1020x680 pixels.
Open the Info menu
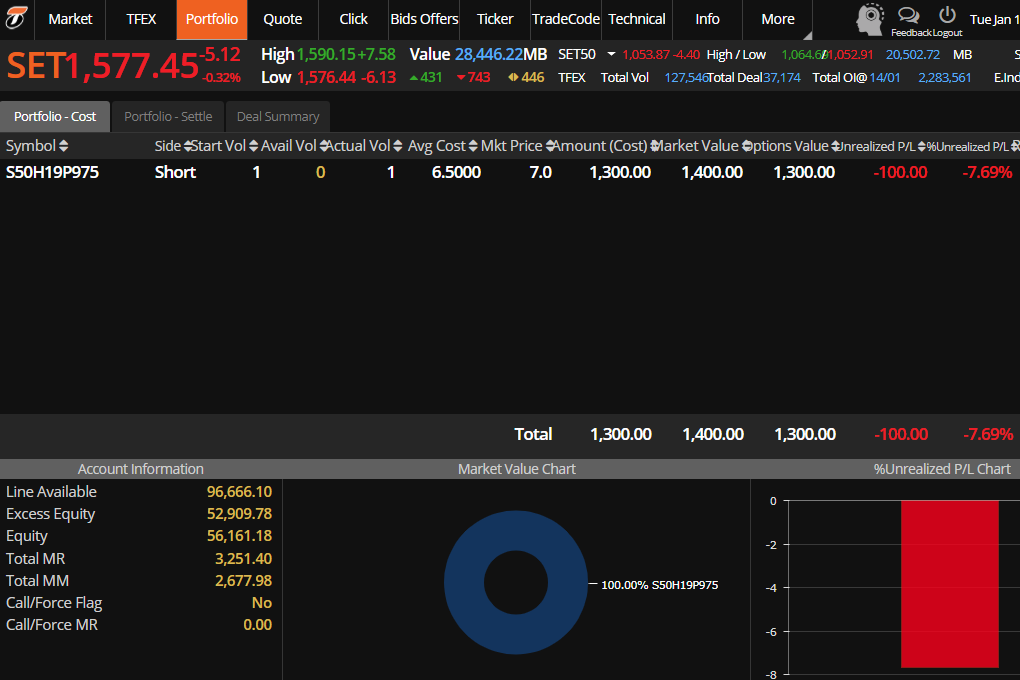[x=707, y=19]
